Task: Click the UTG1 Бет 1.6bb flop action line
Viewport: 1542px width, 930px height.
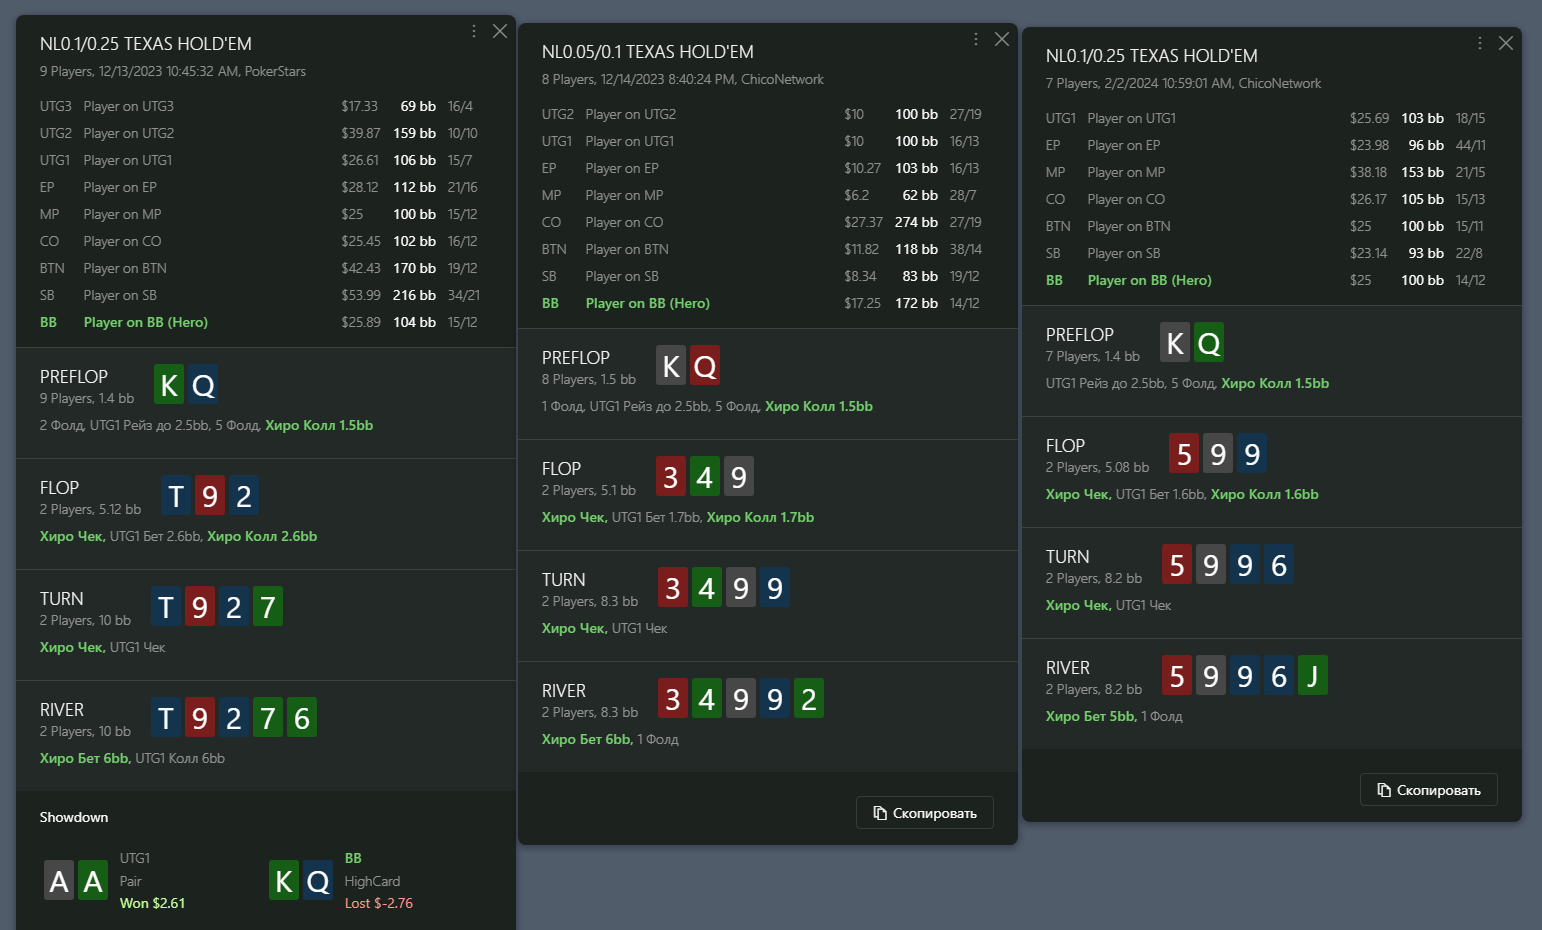Action: tap(1182, 494)
